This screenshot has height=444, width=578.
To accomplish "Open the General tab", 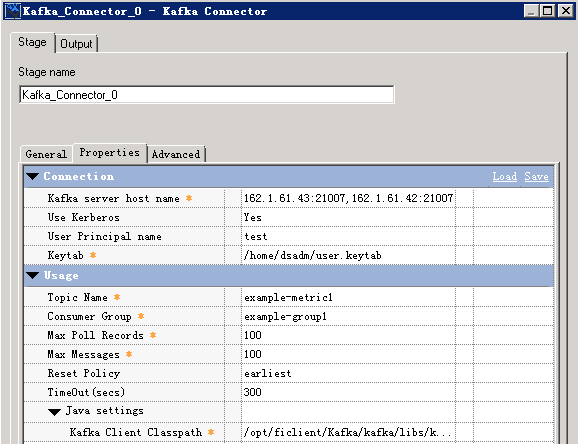I will click(46, 154).
